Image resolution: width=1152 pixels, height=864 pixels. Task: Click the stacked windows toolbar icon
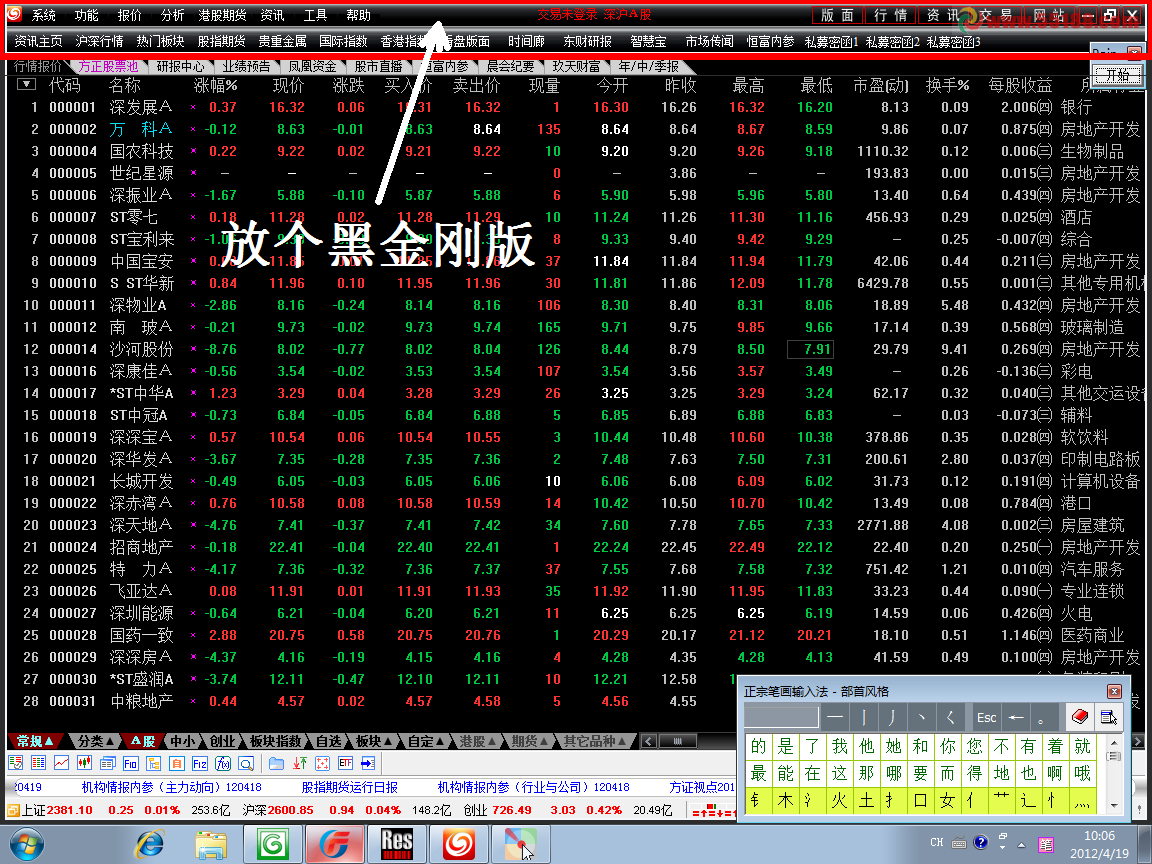(x=108, y=763)
